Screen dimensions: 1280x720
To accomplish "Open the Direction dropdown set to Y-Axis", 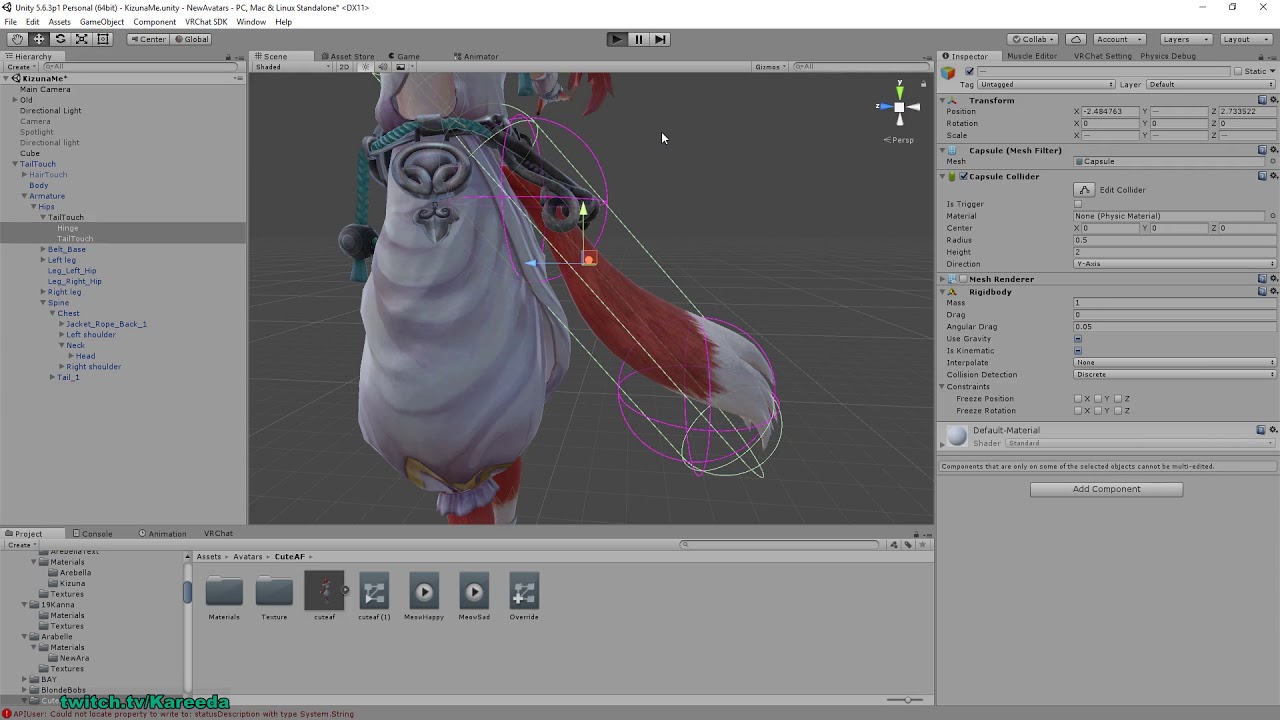I will tap(1175, 264).
